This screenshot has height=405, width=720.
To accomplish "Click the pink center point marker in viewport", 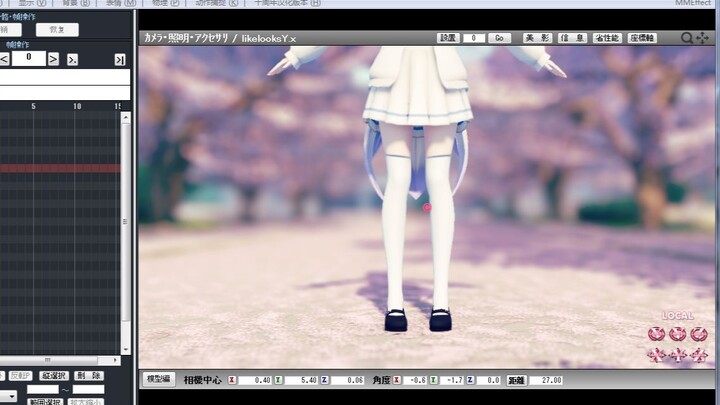I will [427, 208].
